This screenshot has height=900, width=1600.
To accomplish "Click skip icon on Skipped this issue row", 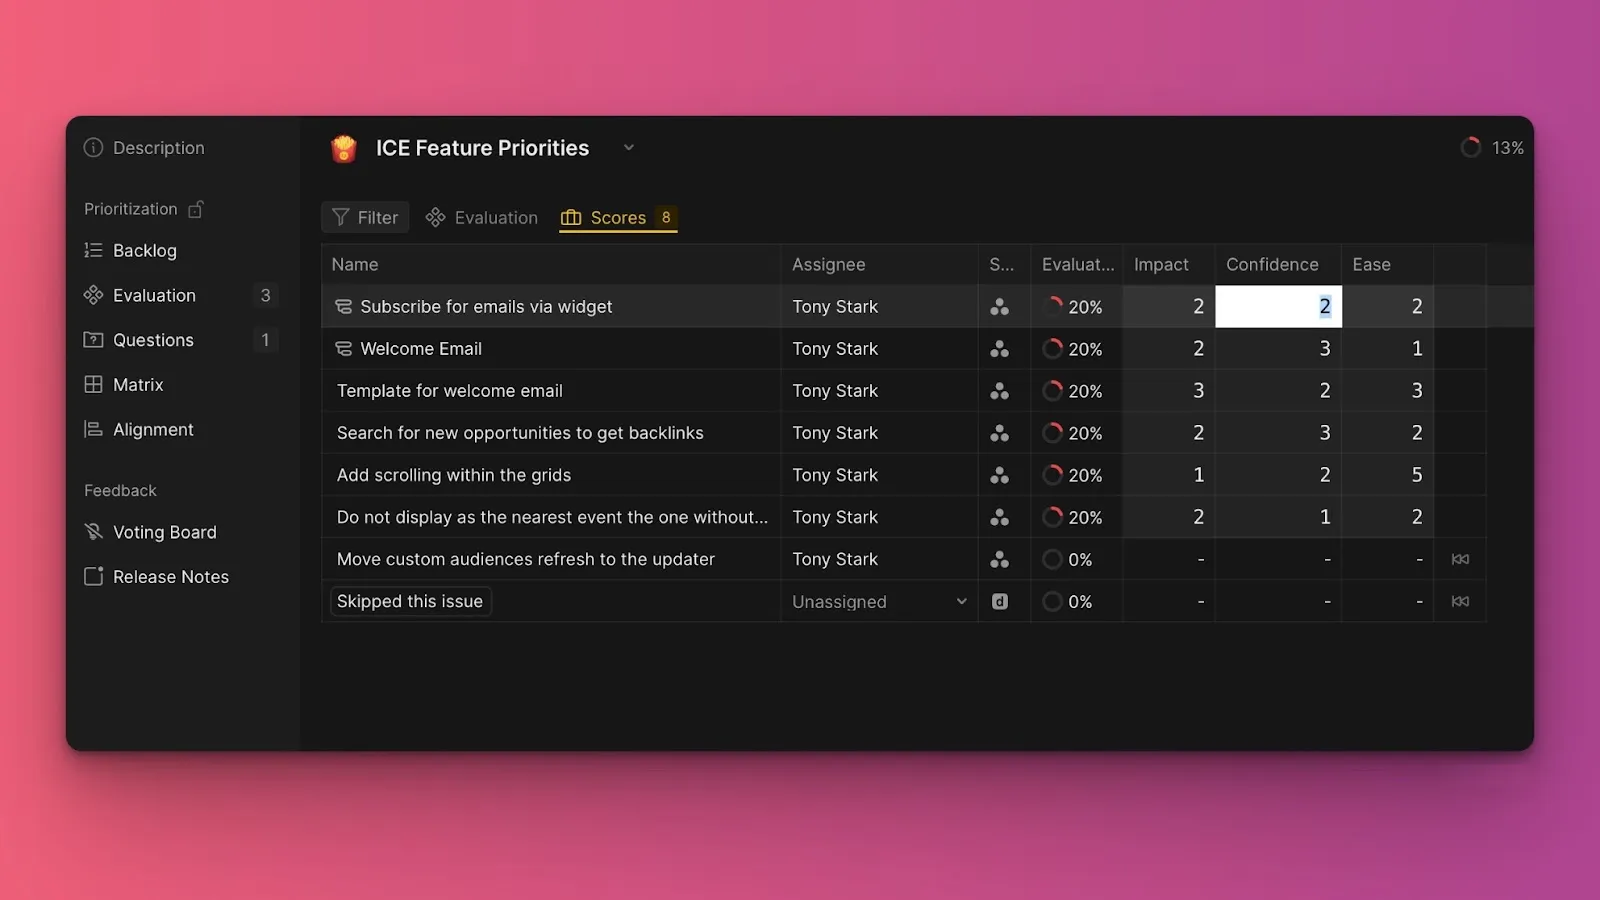I will [x=1460, y=602].
